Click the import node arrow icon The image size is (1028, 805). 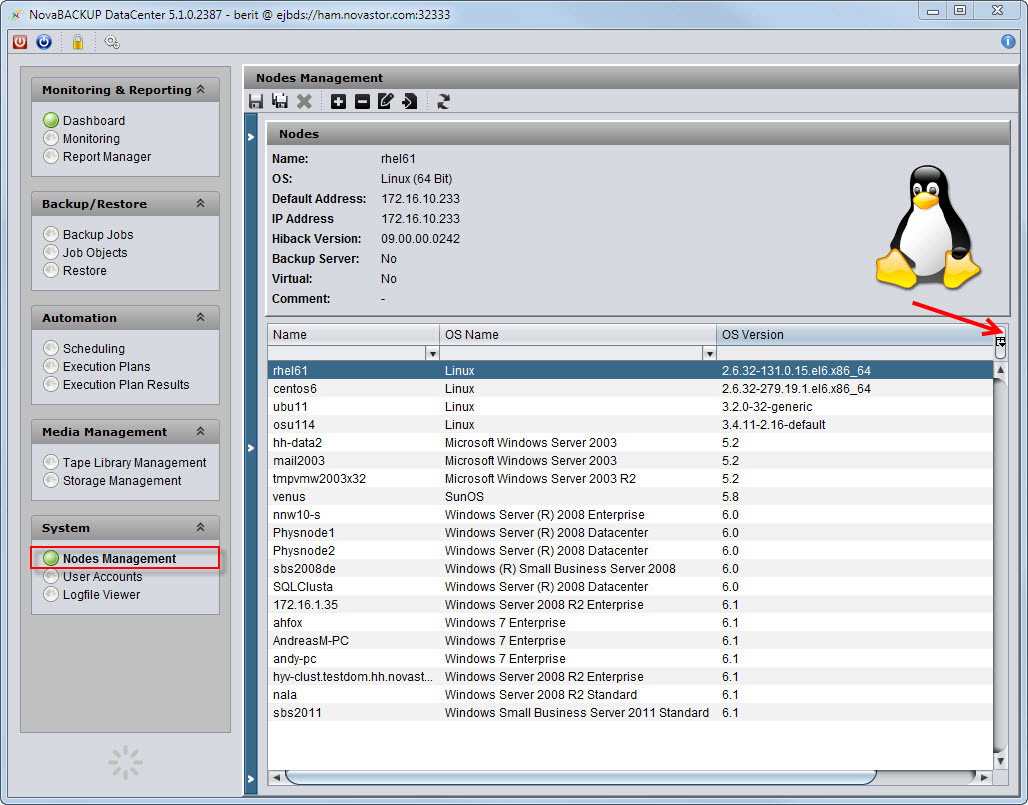pyautogui.click(x=410, y=102)
